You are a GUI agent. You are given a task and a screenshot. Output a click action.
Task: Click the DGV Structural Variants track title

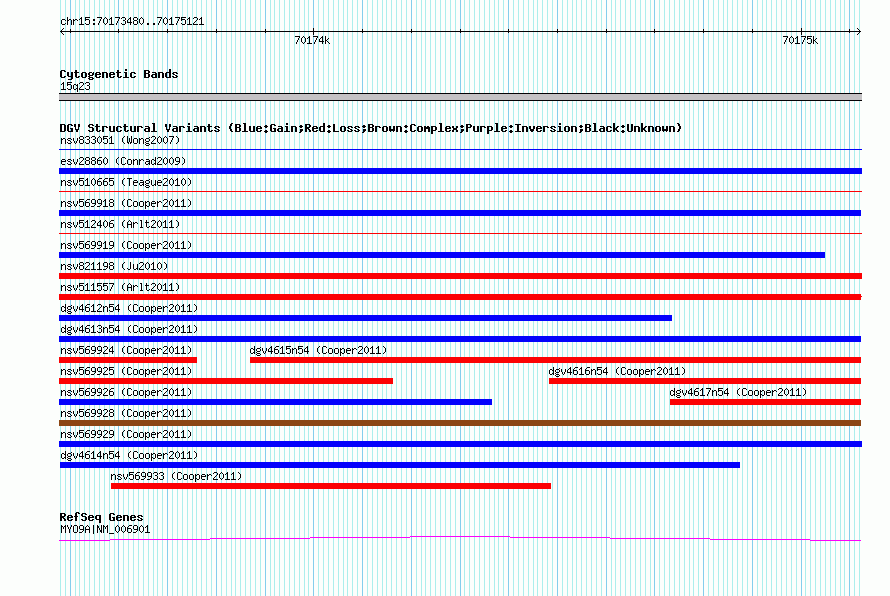pos(371,128)
